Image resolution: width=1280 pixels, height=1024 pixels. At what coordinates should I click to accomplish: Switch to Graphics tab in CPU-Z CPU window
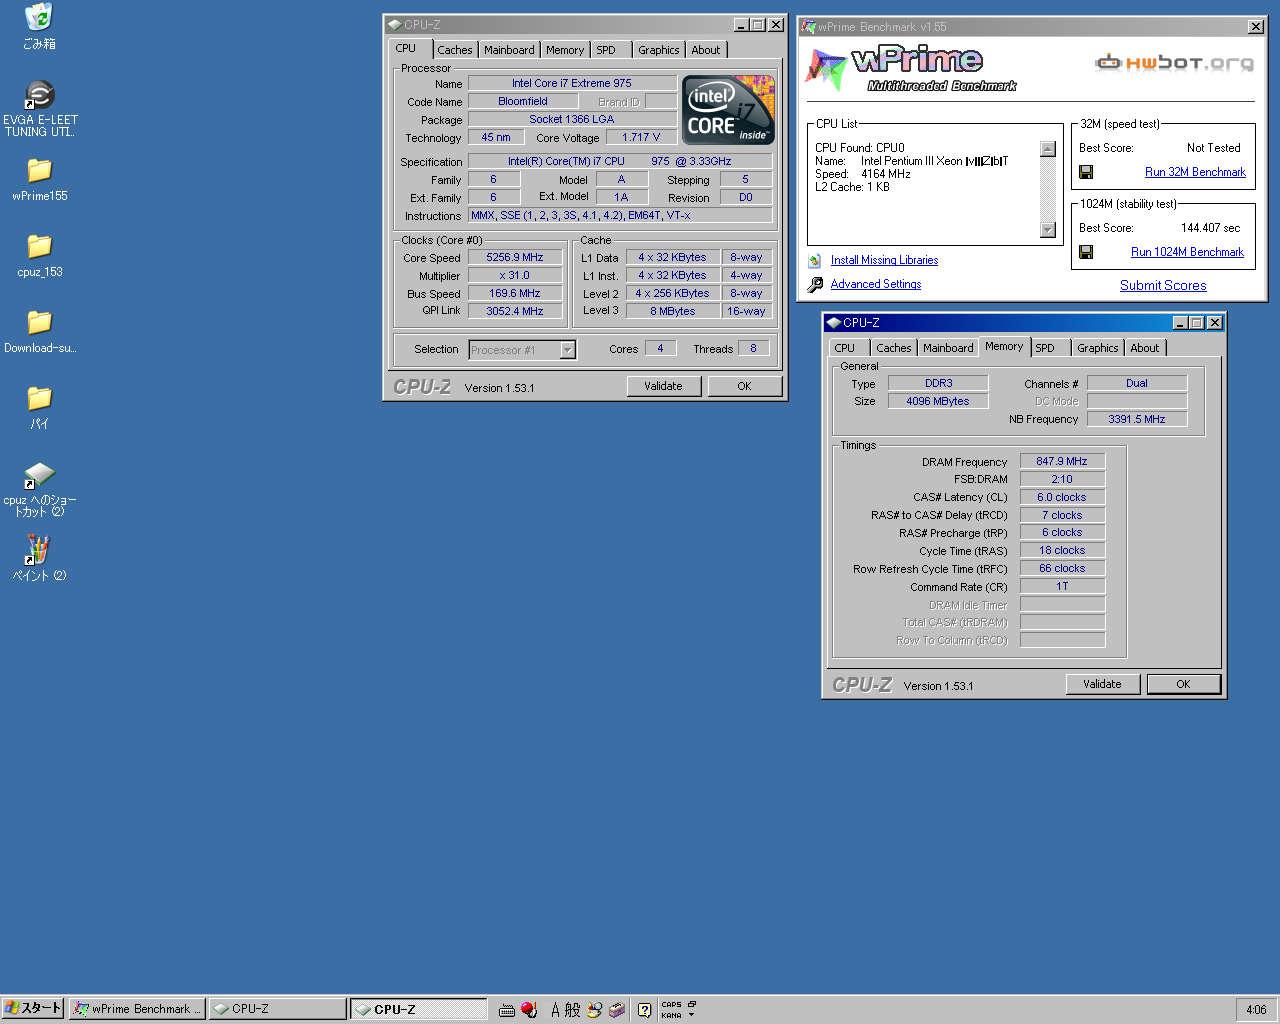click(659, 50)
